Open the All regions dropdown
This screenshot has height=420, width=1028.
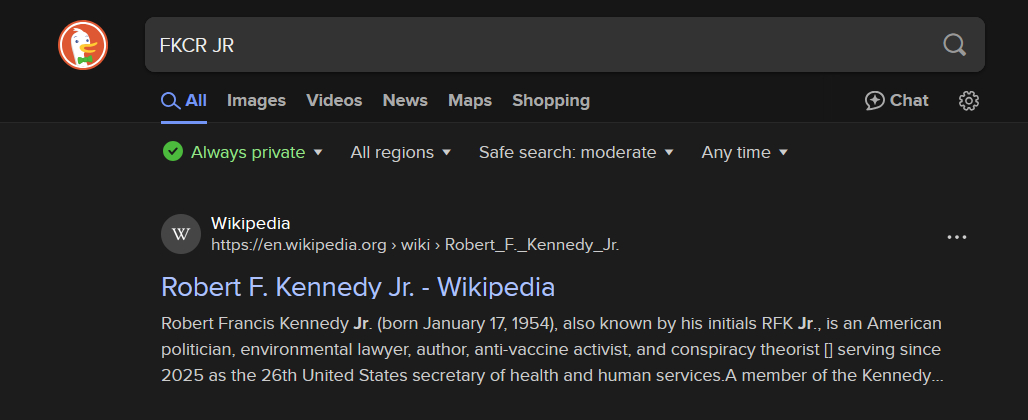pyautogui.click(x=400, y=153)
